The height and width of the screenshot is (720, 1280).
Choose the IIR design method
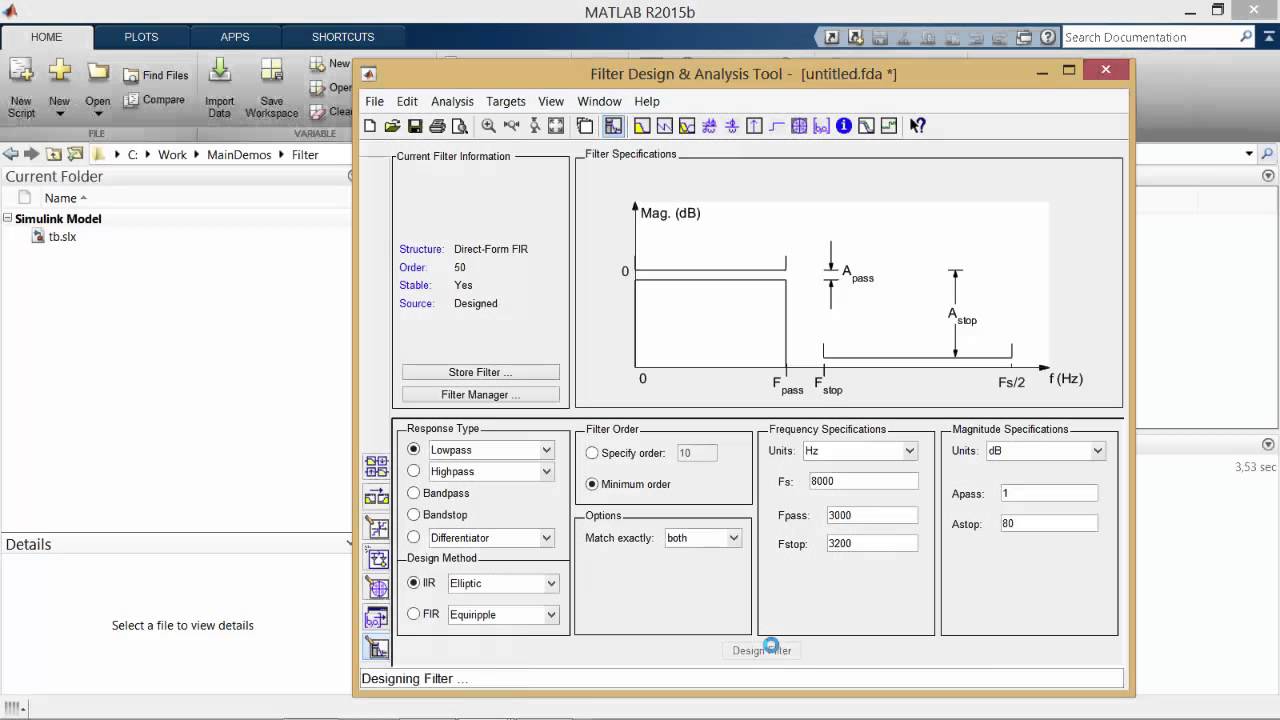[x=422, y=583]
